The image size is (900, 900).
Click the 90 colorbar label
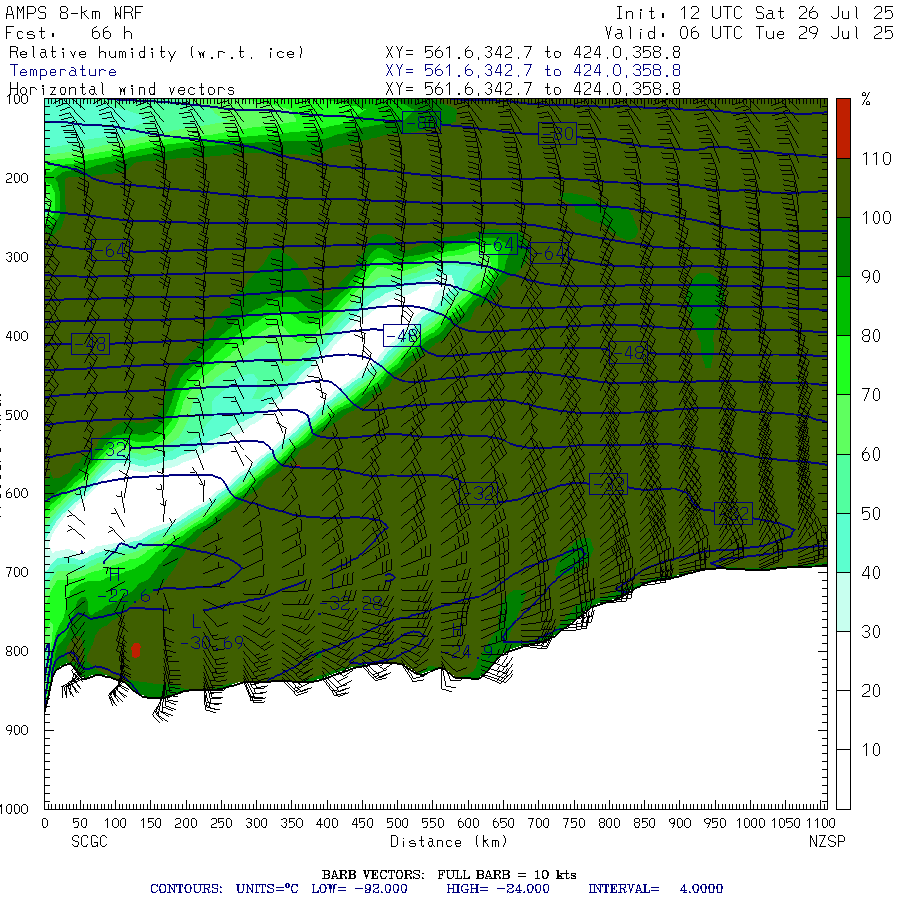click(x=871, y=277)
